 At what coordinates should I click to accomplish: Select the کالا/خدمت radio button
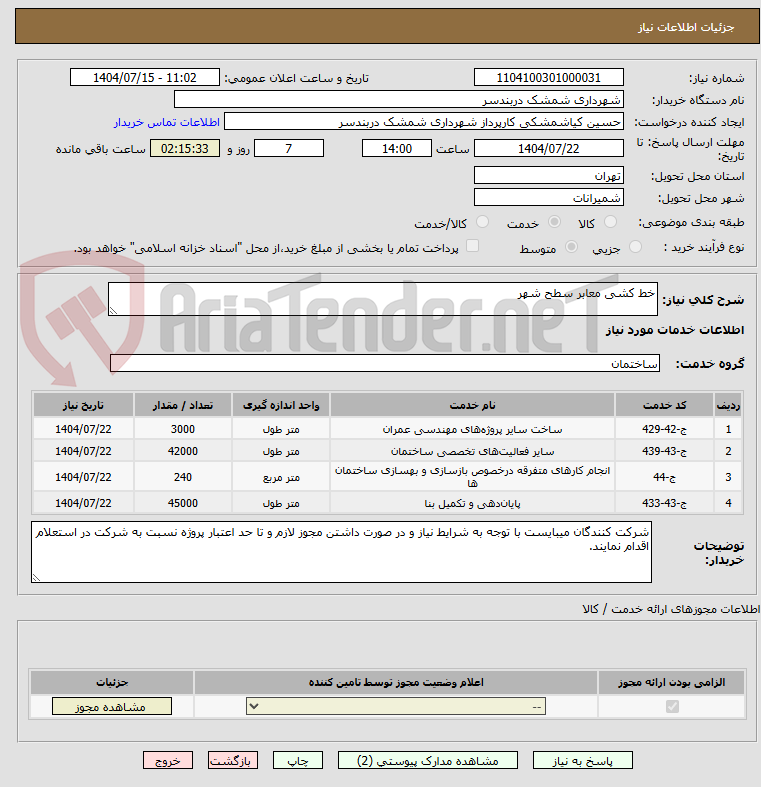482,222
